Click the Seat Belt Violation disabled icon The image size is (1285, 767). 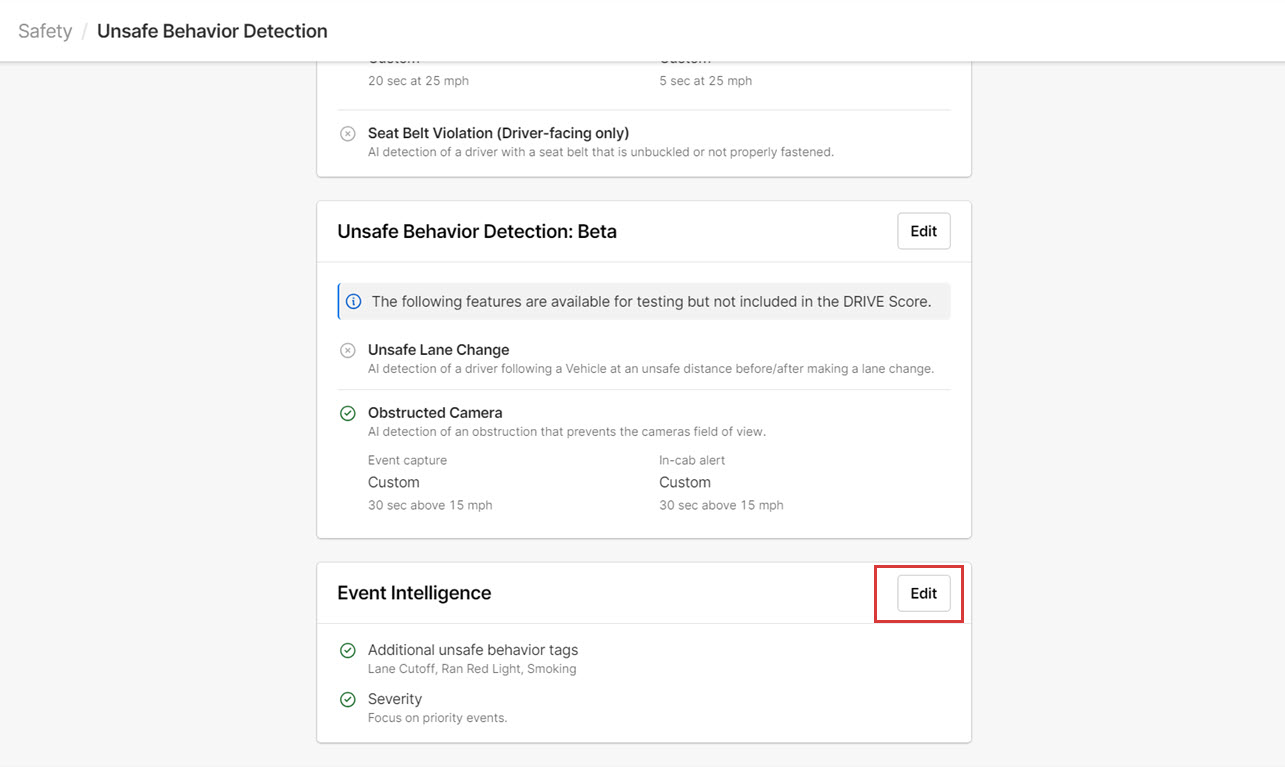tap(348, 134)
